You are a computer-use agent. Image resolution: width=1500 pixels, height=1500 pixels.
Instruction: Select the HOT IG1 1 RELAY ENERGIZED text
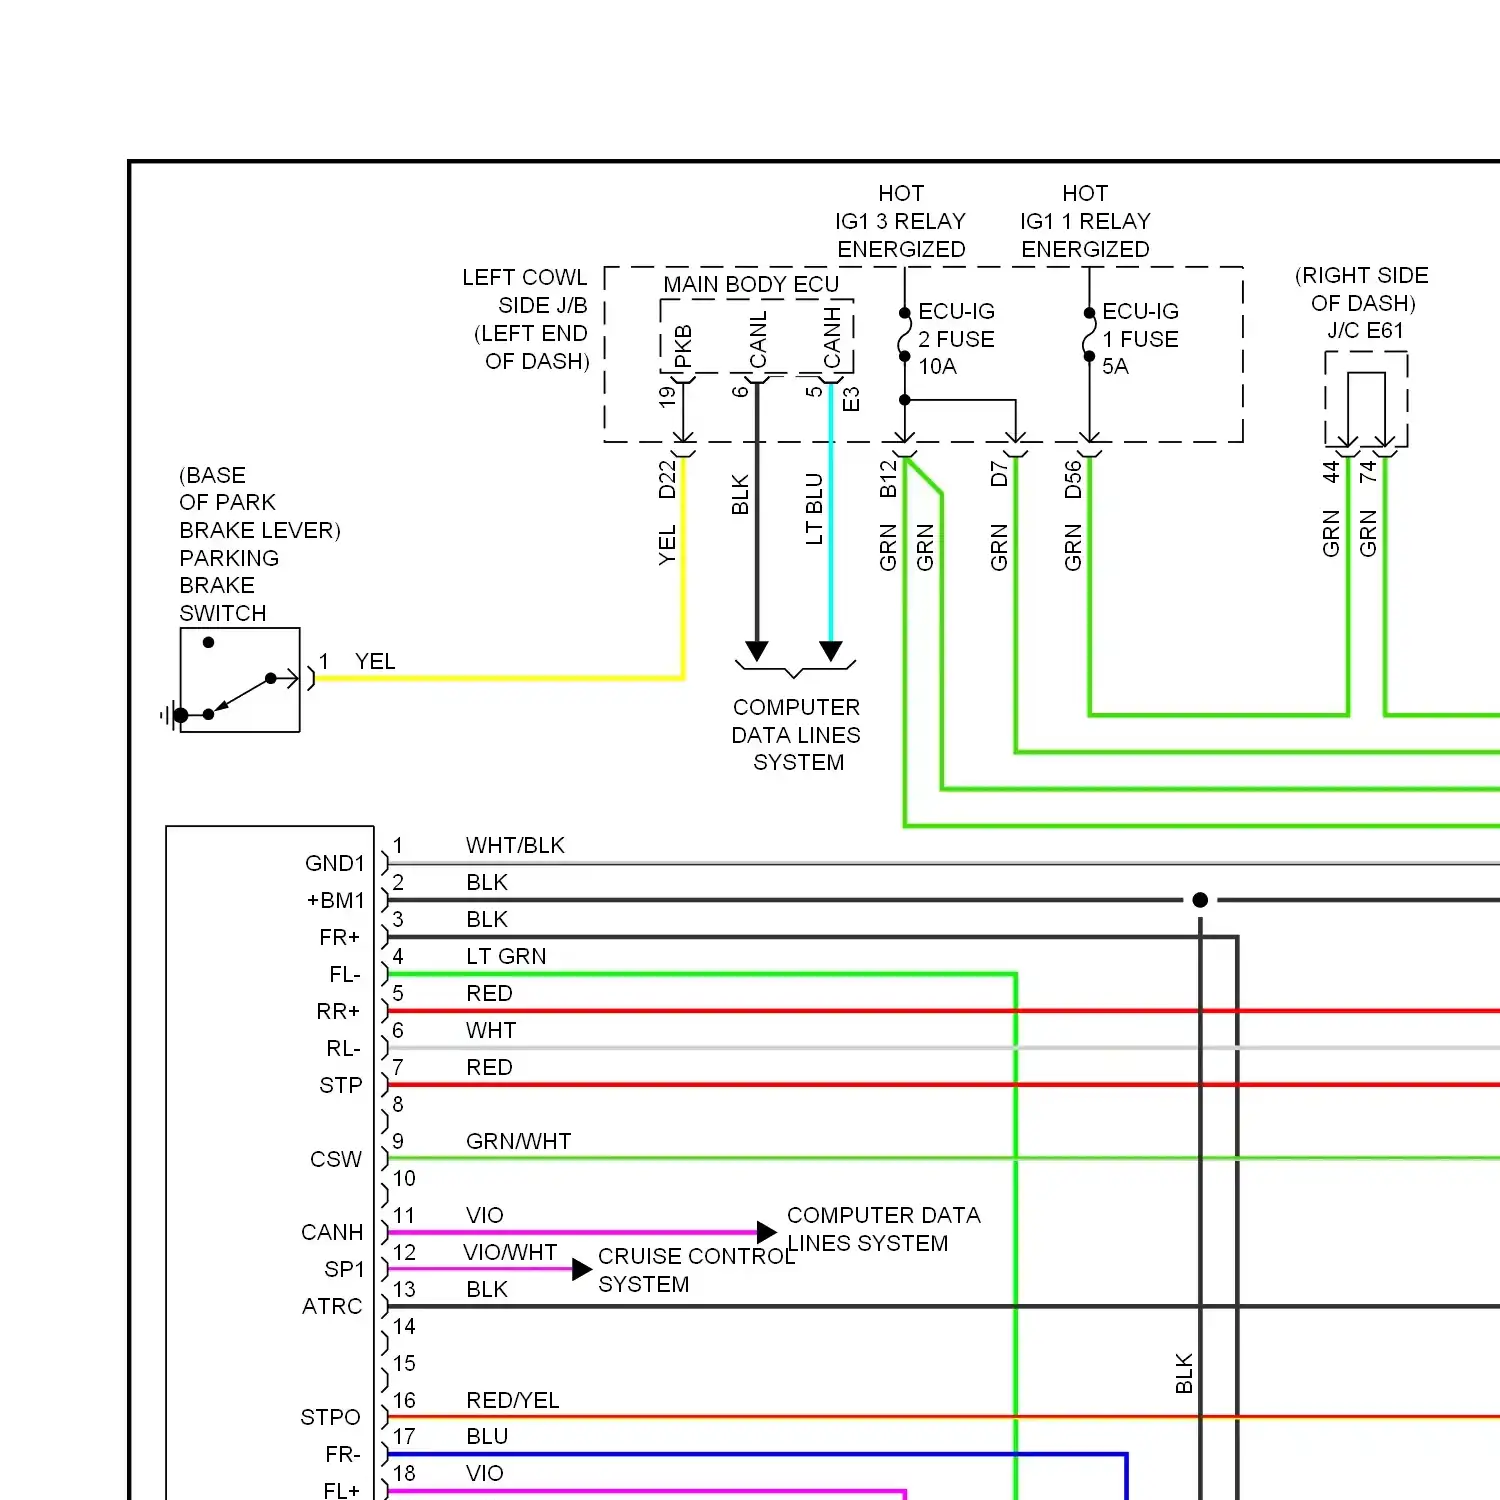pyautogui.click(x=1085, y=221)
